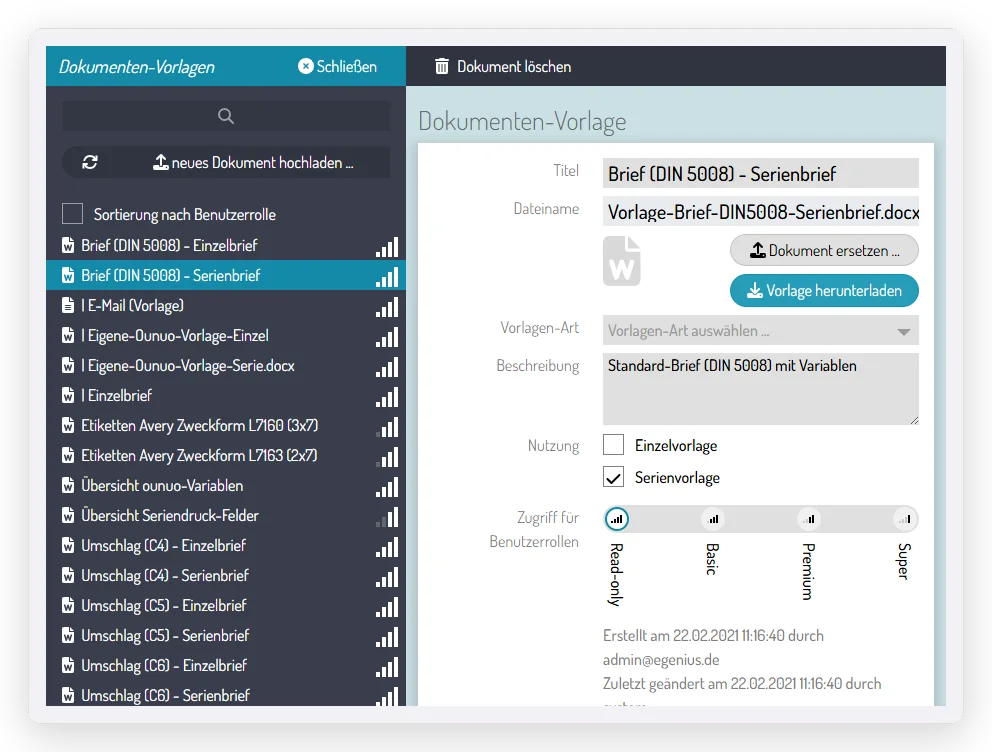Click role bars icon for selected Serienbrief row
Image resolution: width=992 pixels, height=752 pixels.
point(387,277)
